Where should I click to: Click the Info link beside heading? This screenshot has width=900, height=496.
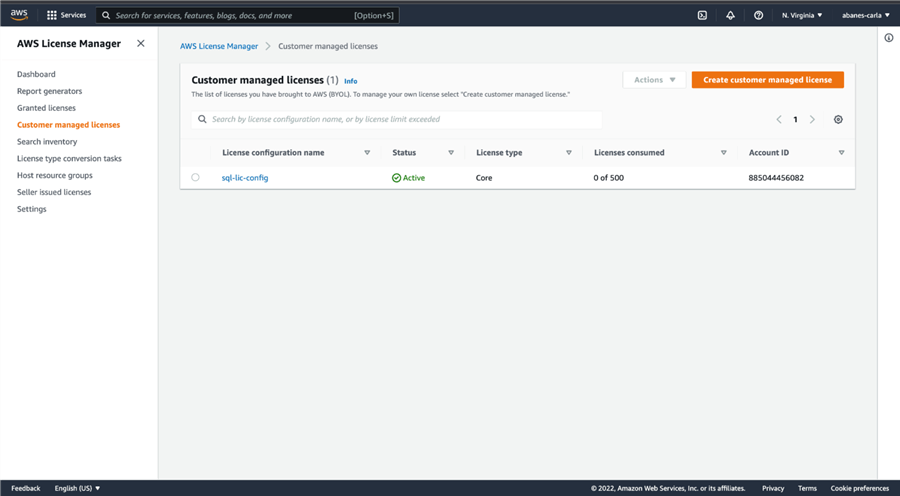(x=350, y=81)
